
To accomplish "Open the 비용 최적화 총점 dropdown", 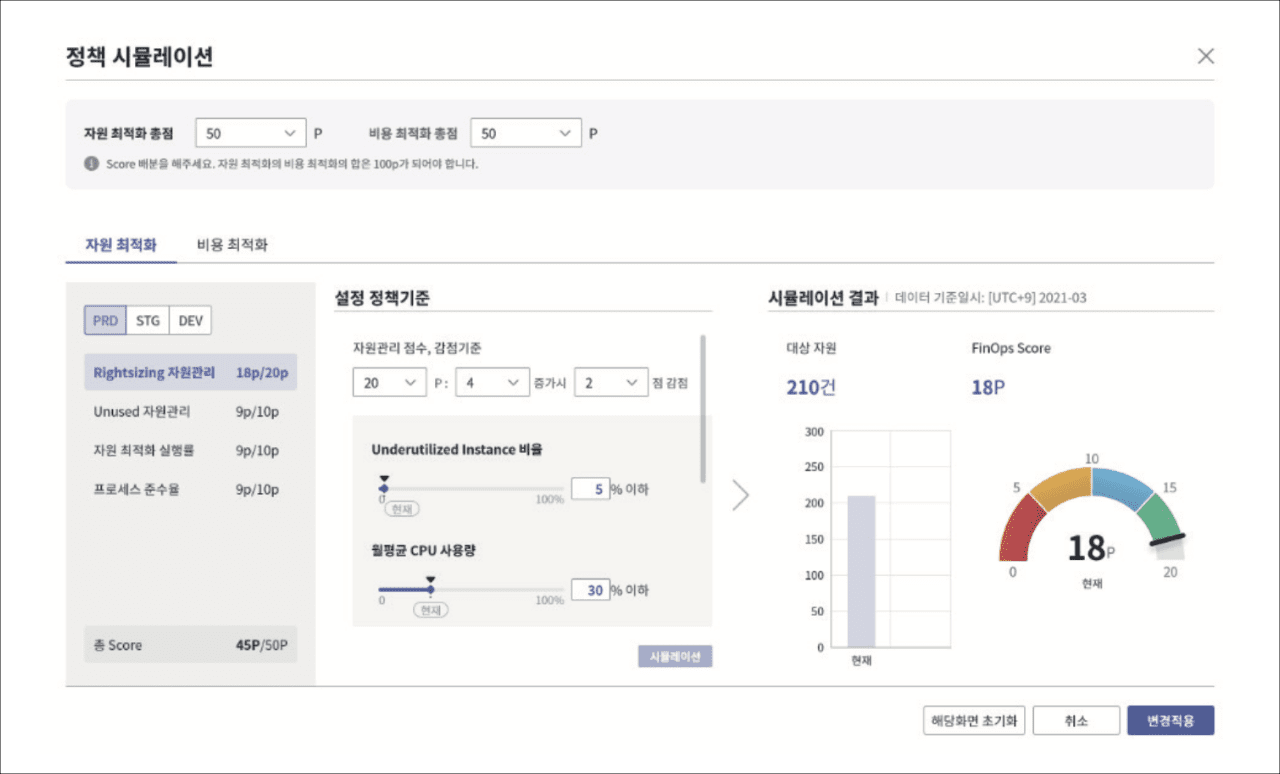I will [525, 133].
